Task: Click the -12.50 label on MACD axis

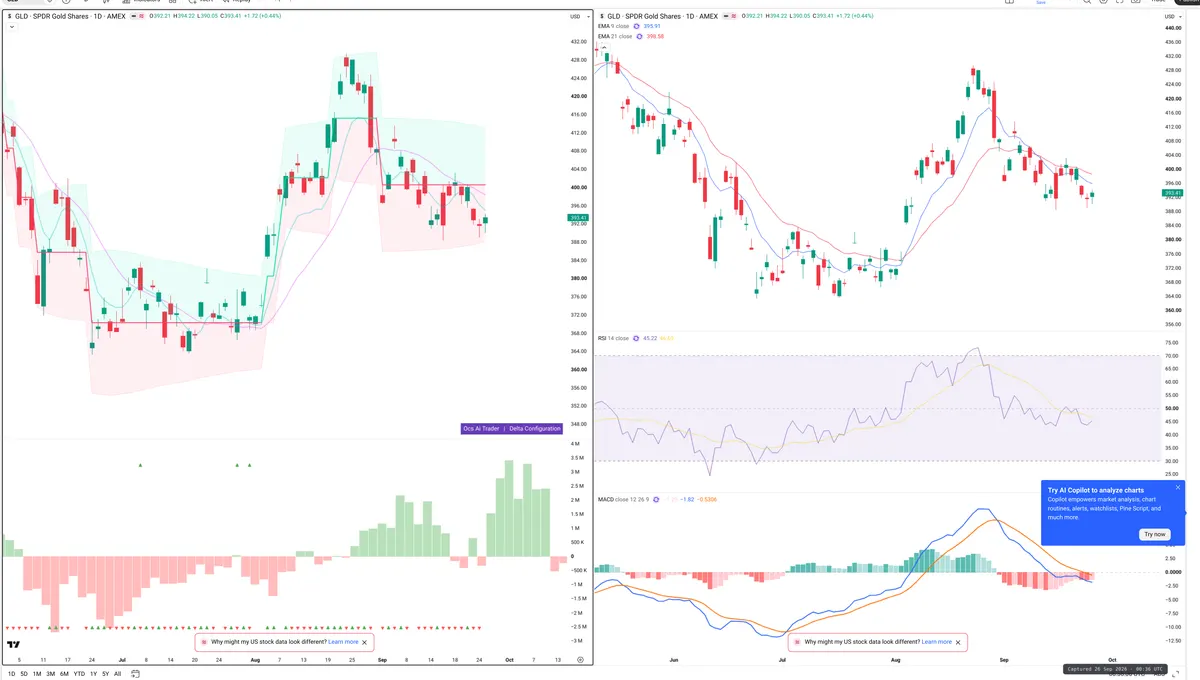Action: pos(1172,642)
